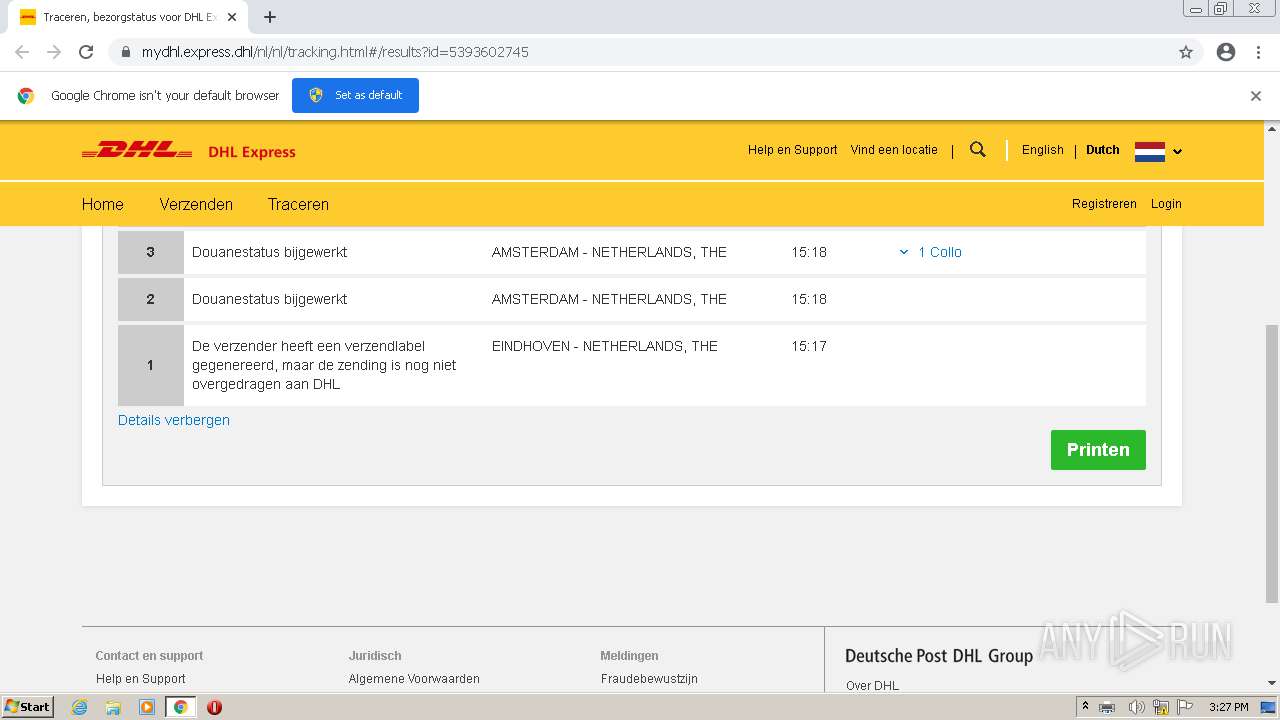The height and width of the screenshot is (720, 1280).
Task: Open Fraudebewustzijn footer link
Action: click(x=649, y=678)
